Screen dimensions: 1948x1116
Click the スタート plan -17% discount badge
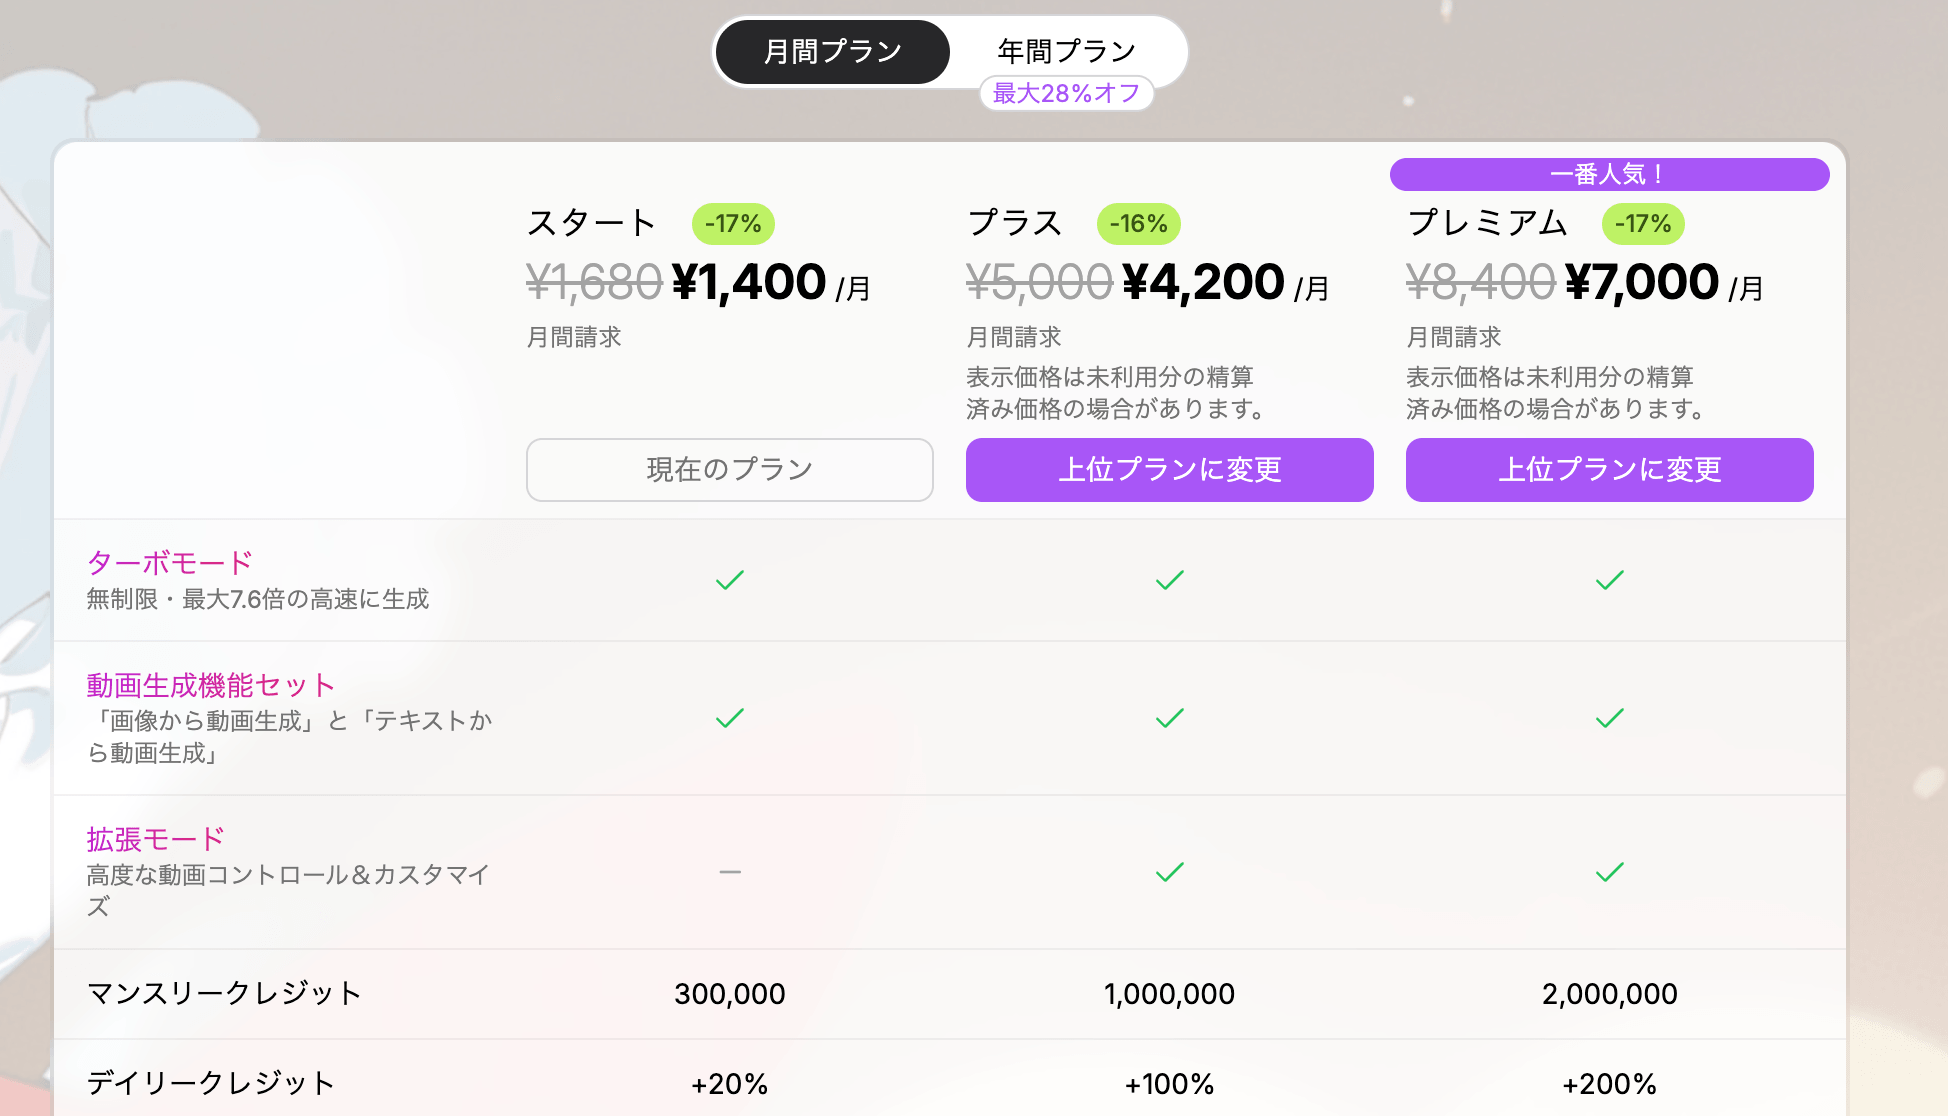(733, 224)
